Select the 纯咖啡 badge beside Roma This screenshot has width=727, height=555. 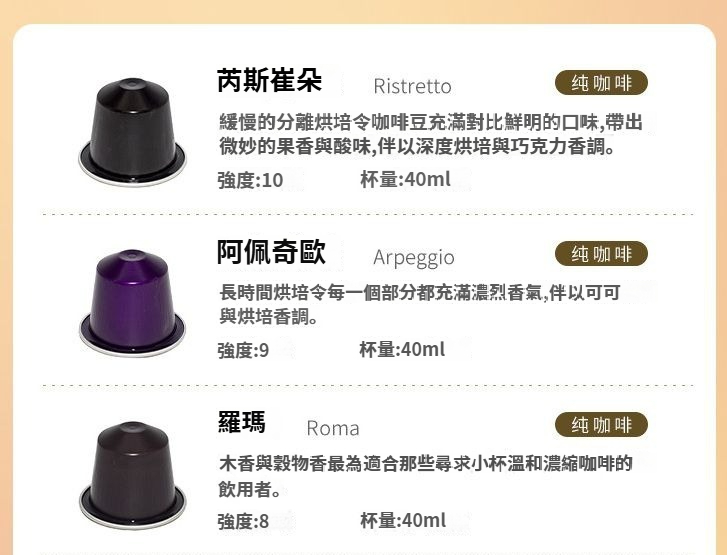pos(601,425)
